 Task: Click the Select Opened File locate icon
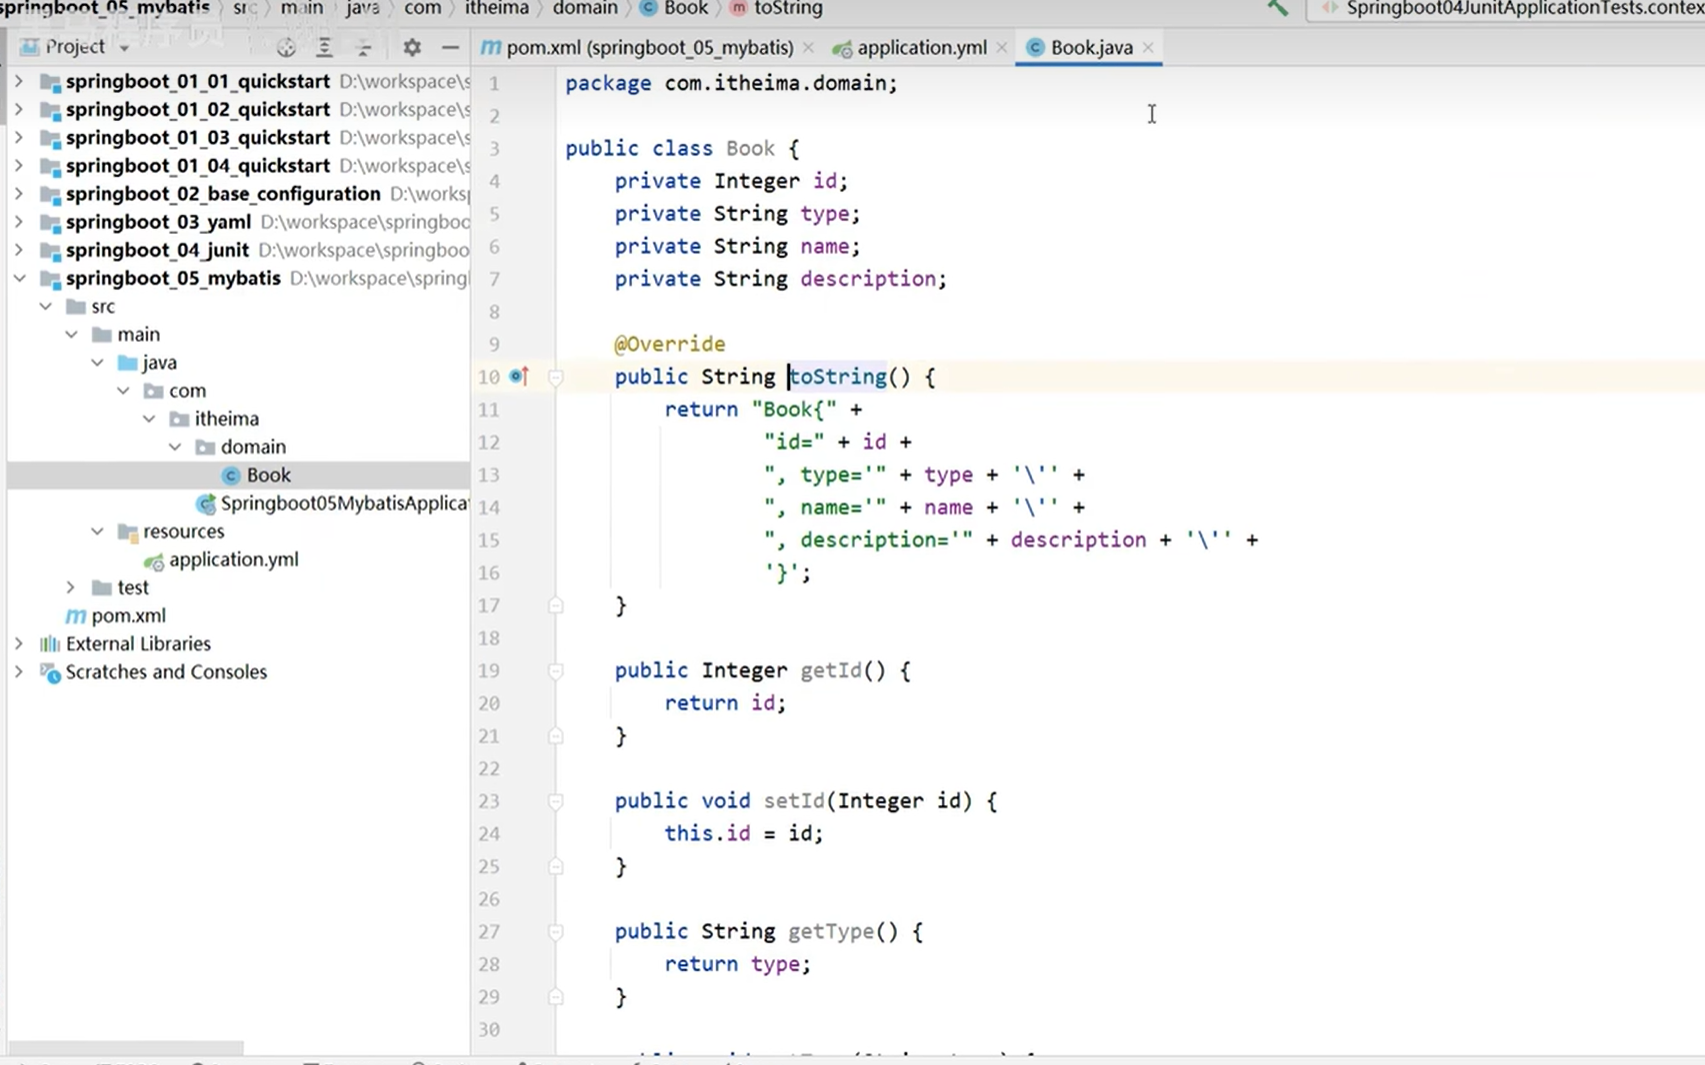[x=286, y=47]
